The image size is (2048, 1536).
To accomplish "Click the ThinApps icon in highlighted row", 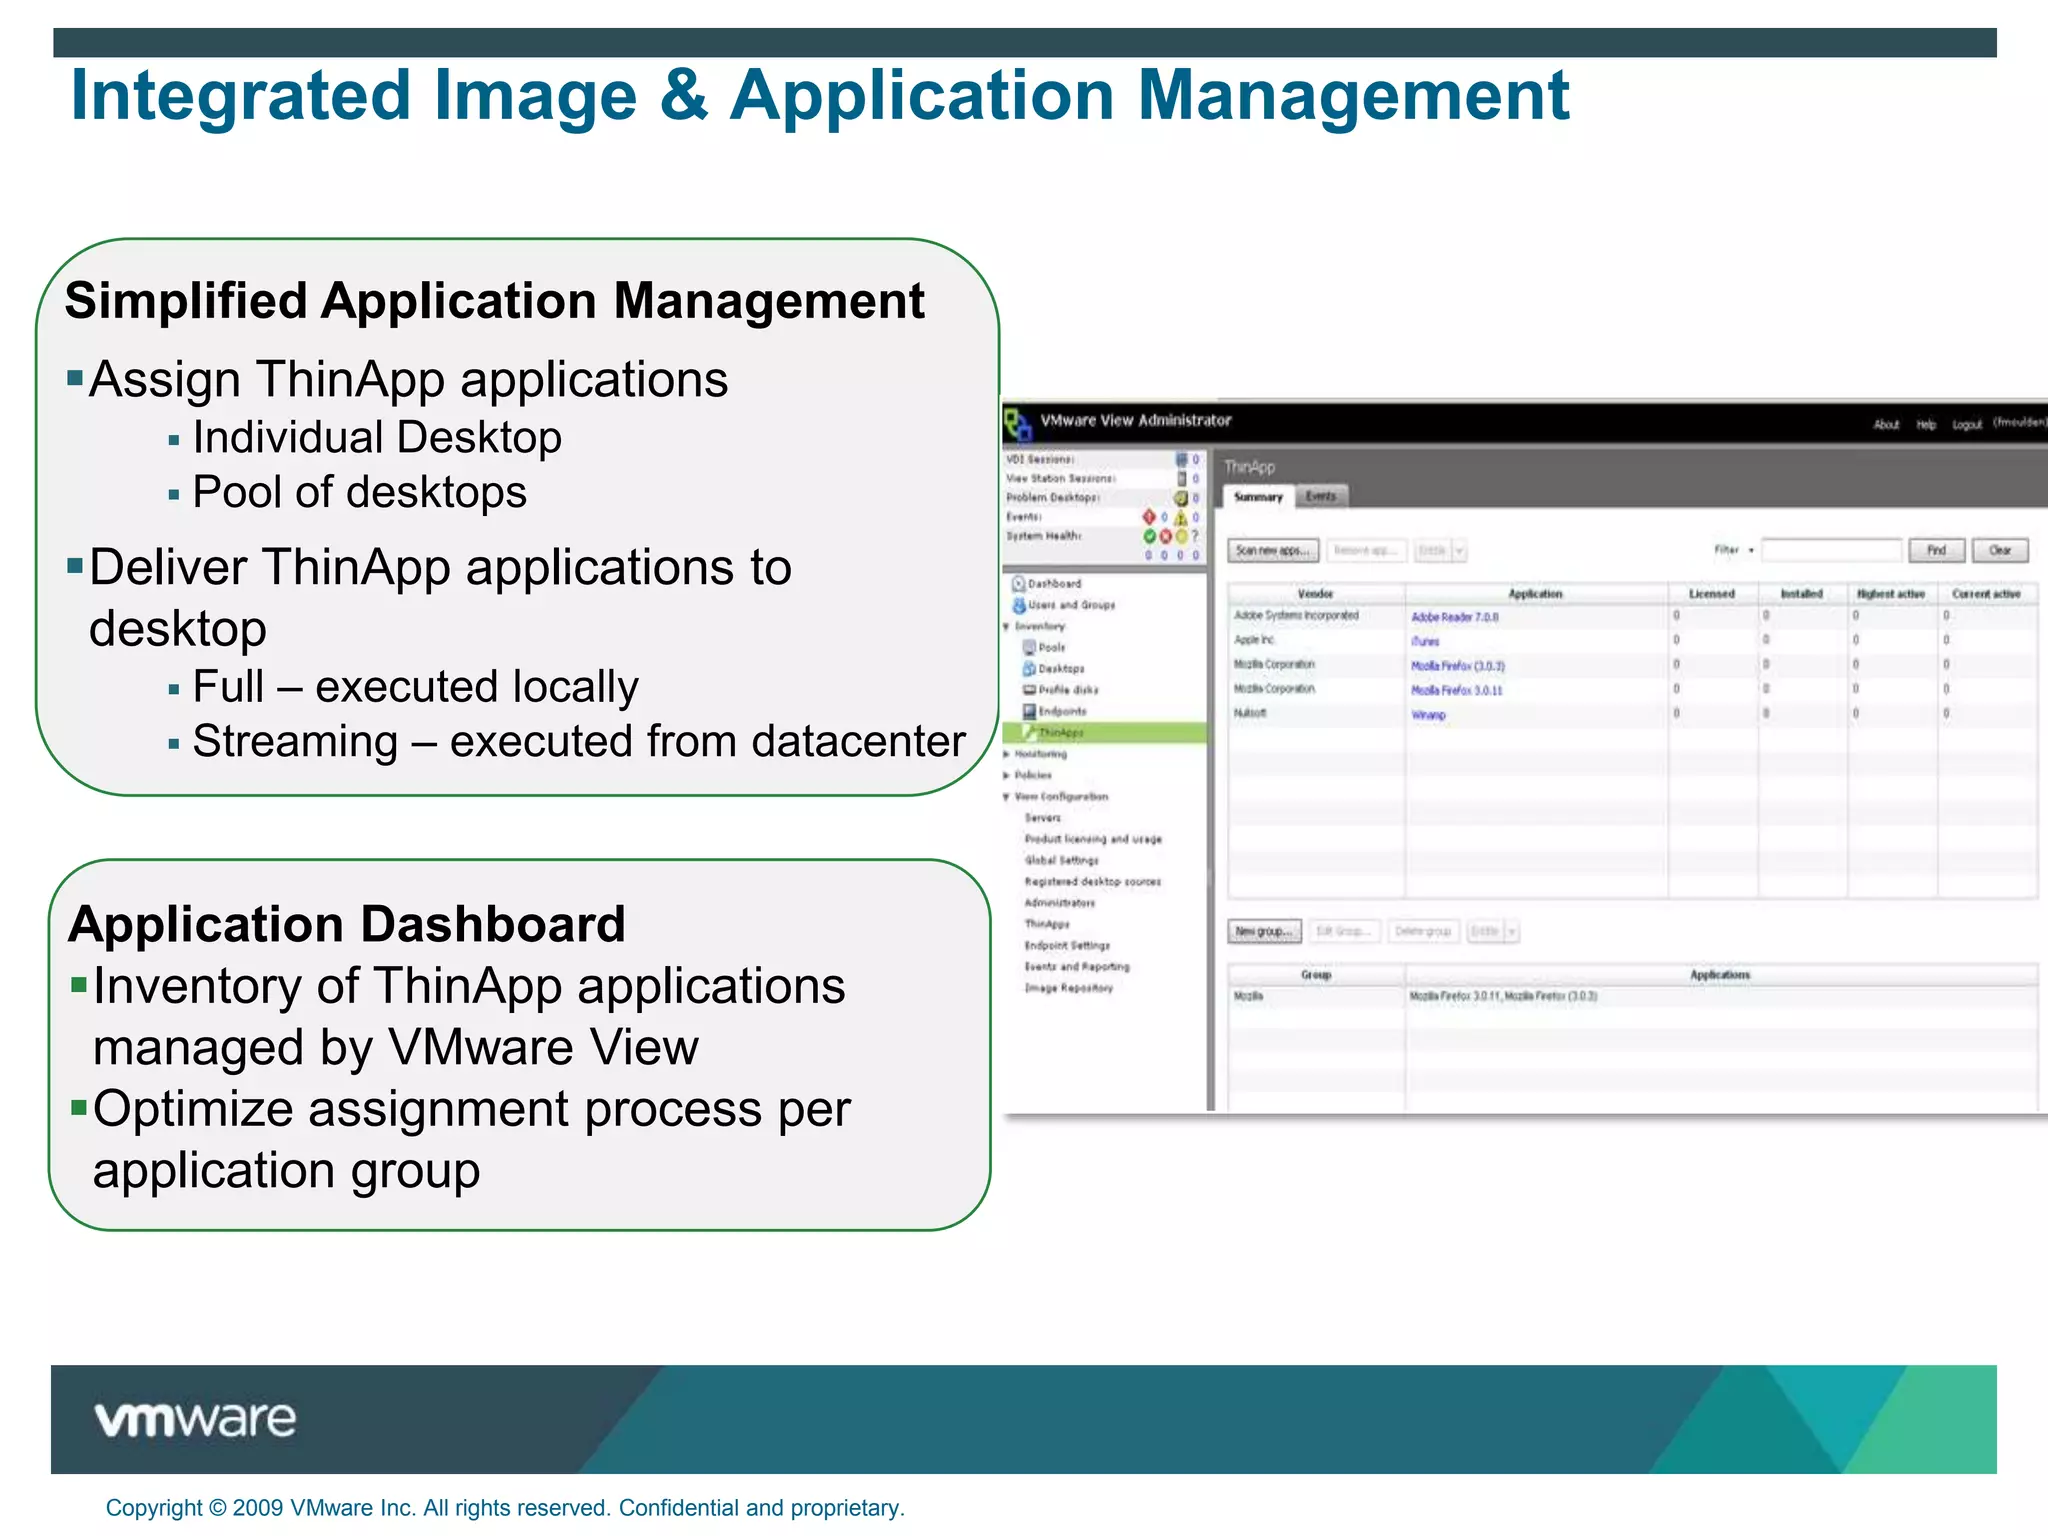I will pyautogui.click(x=1029, y=733).
